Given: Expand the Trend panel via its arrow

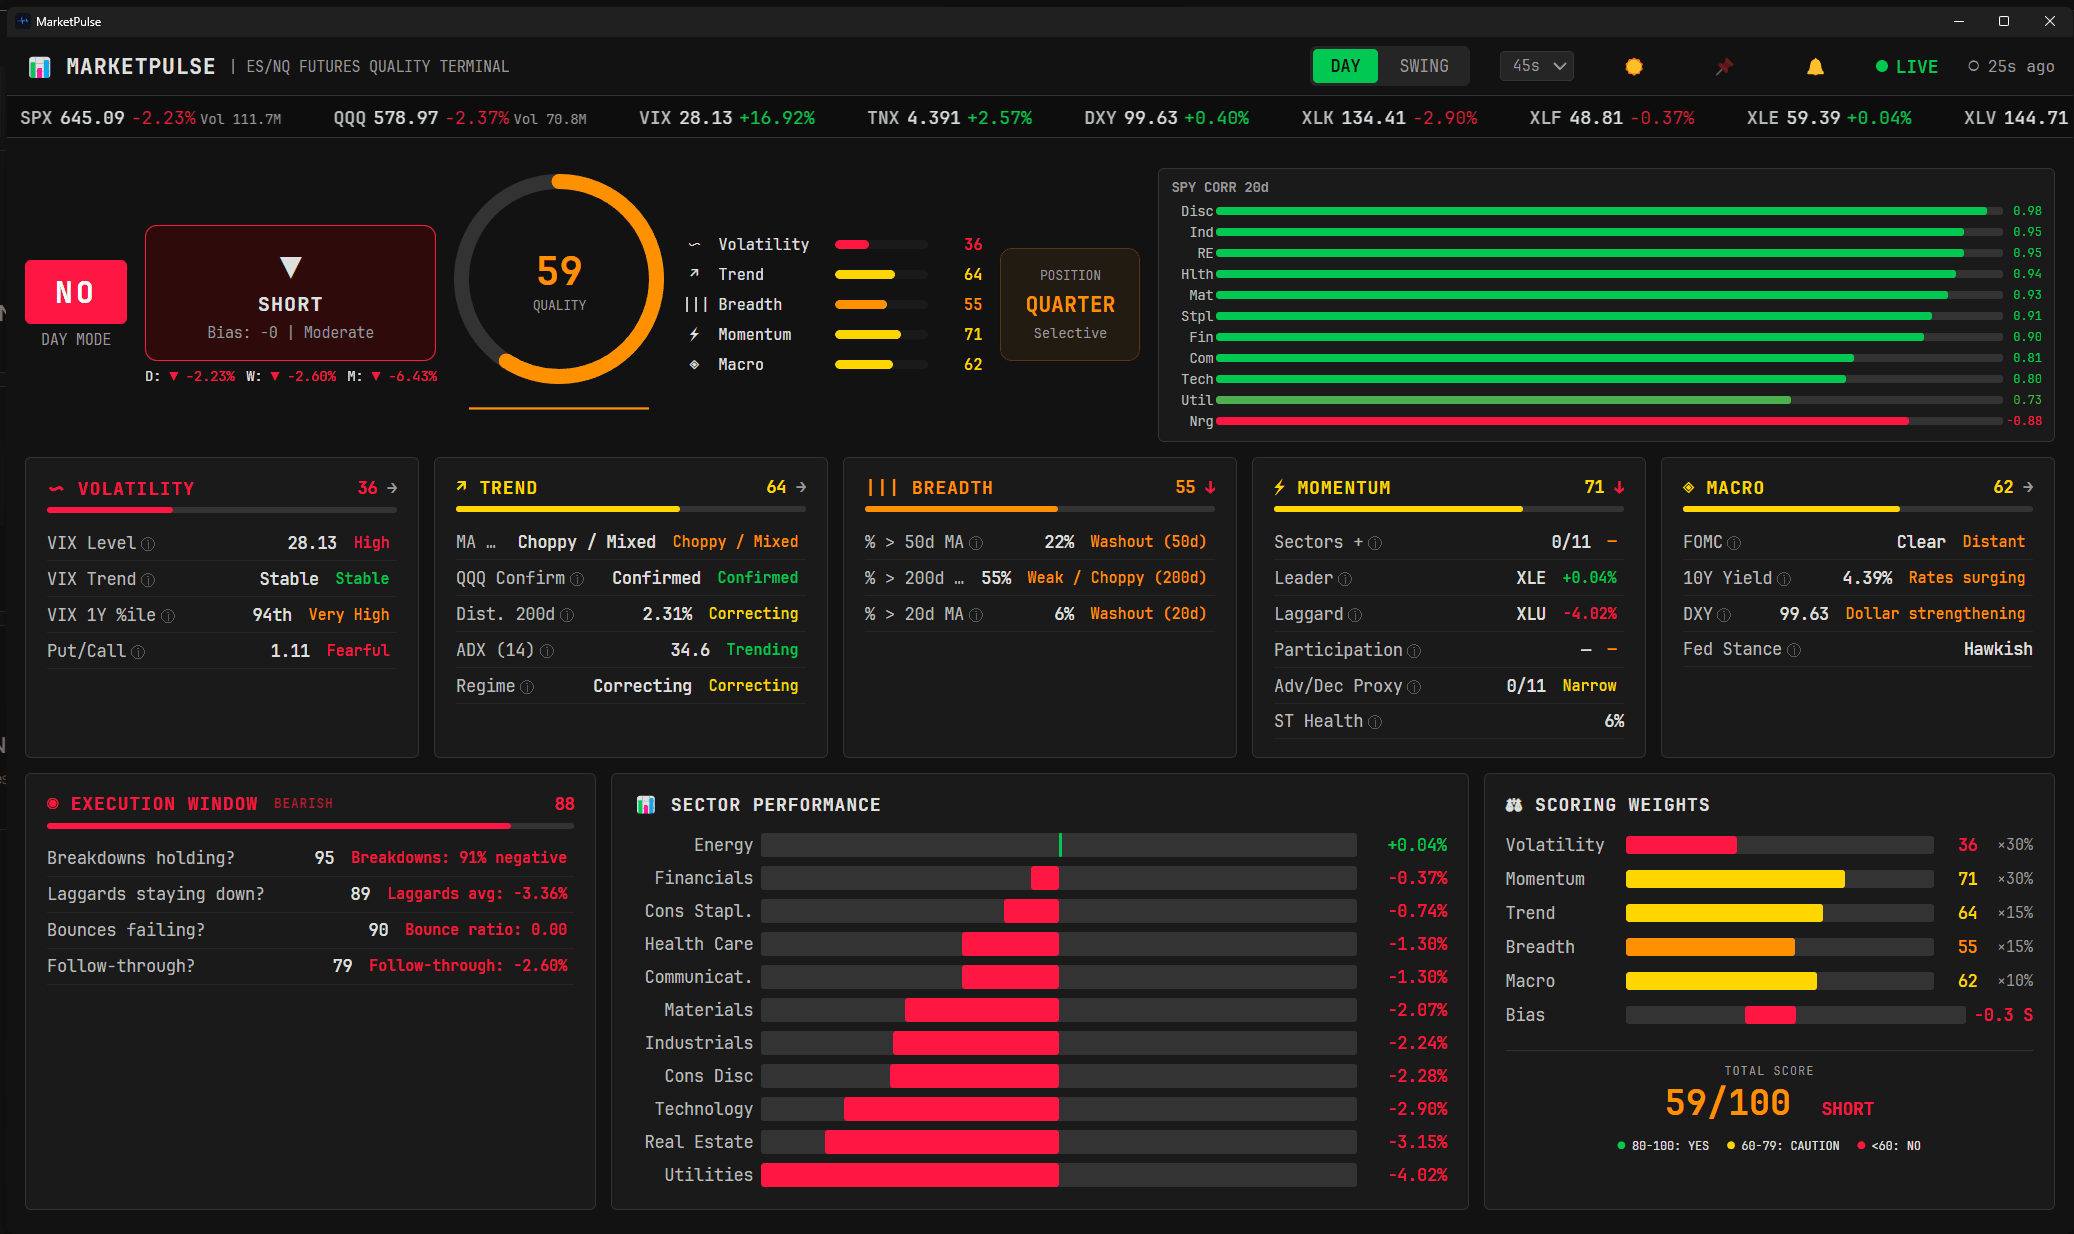Looking at the screenshot, I should coord(801,487).
